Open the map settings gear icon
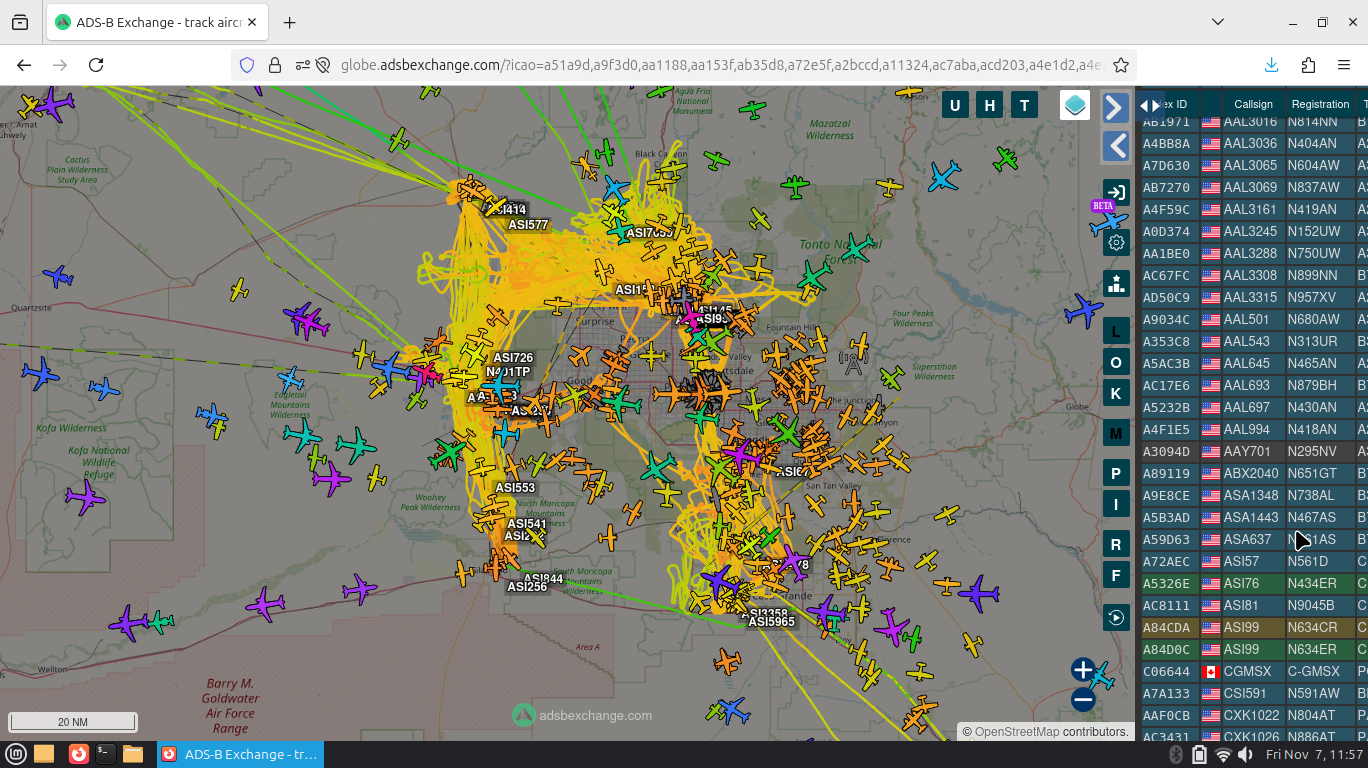Screen dimensions: 1368x768 pos(1116,242)
